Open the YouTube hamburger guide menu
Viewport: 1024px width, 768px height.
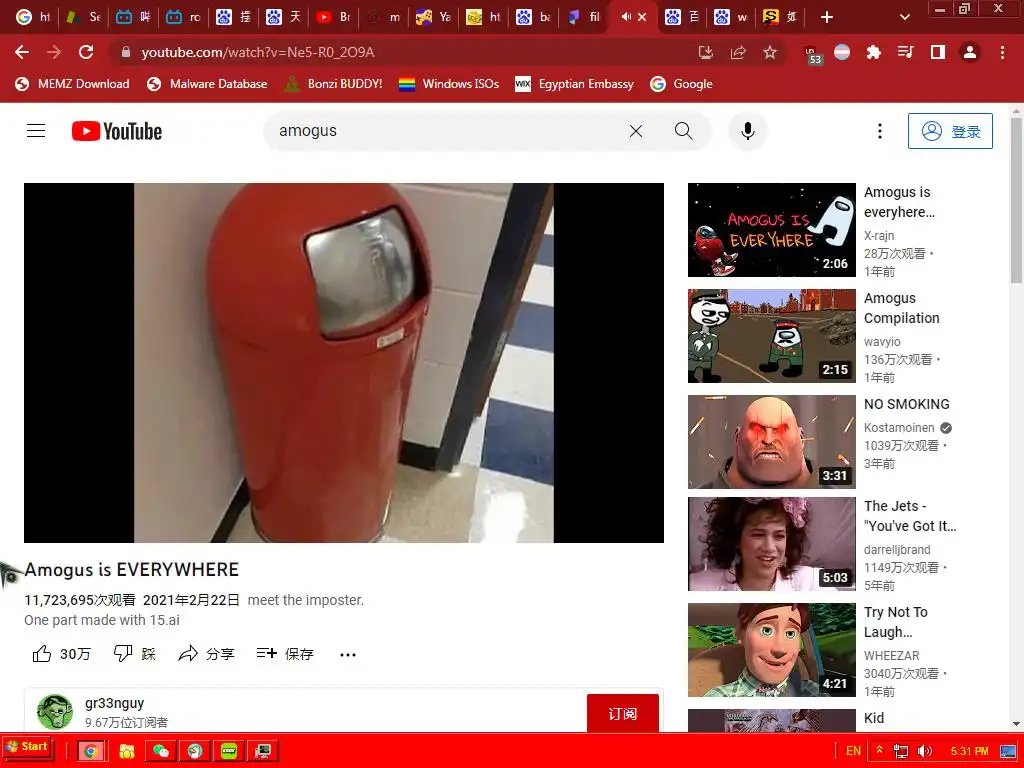point(36,131)
